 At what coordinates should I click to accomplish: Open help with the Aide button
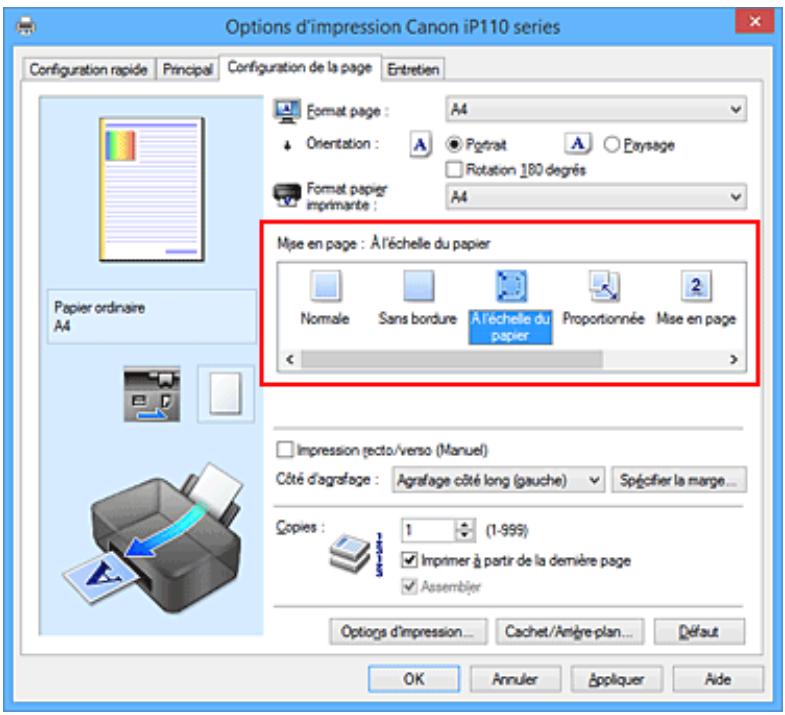718,679
